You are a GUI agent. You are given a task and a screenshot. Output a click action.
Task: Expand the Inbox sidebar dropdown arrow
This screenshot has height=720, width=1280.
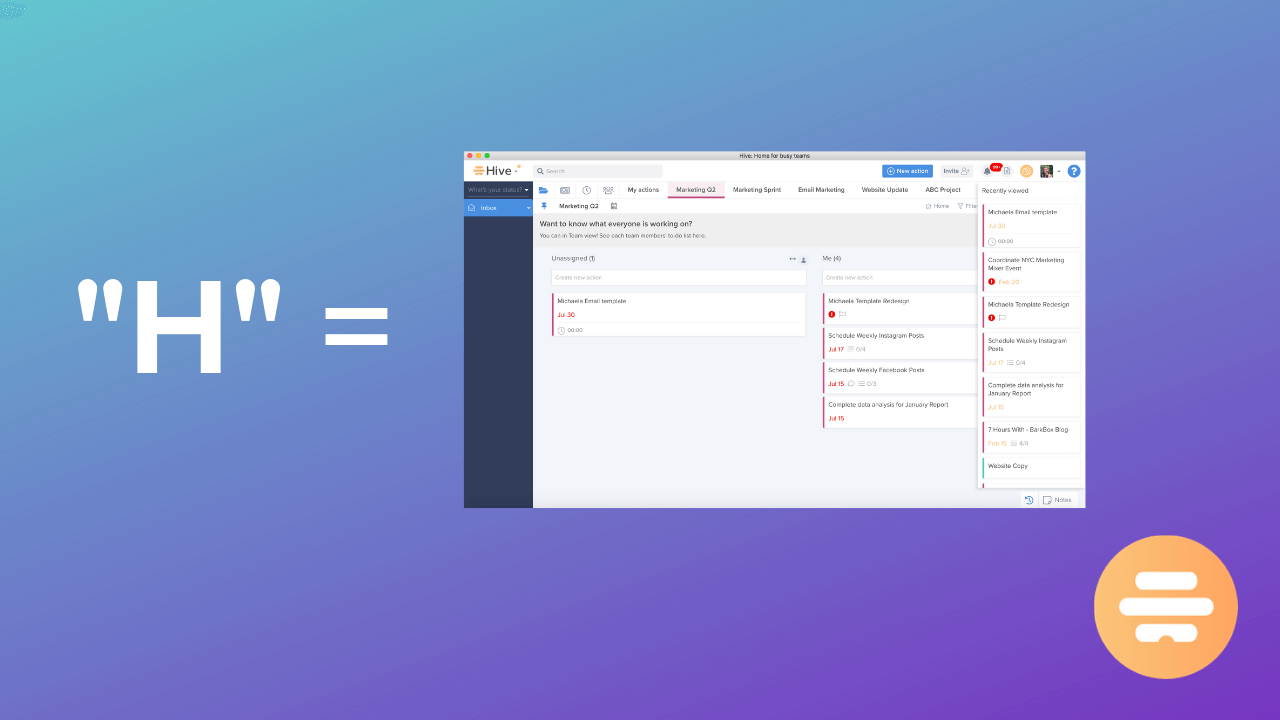528,208
